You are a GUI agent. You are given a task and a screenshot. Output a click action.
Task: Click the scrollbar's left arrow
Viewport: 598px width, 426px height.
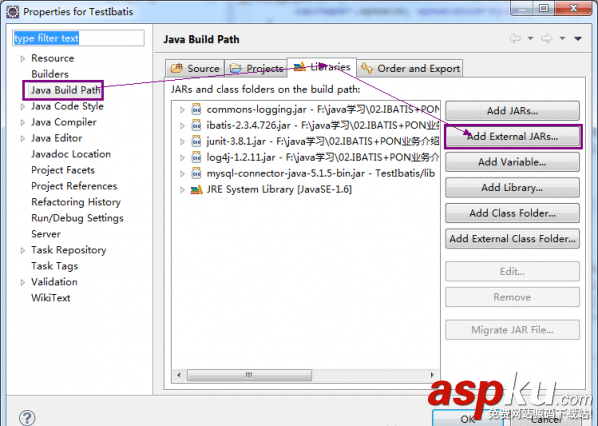pos(179,375)
